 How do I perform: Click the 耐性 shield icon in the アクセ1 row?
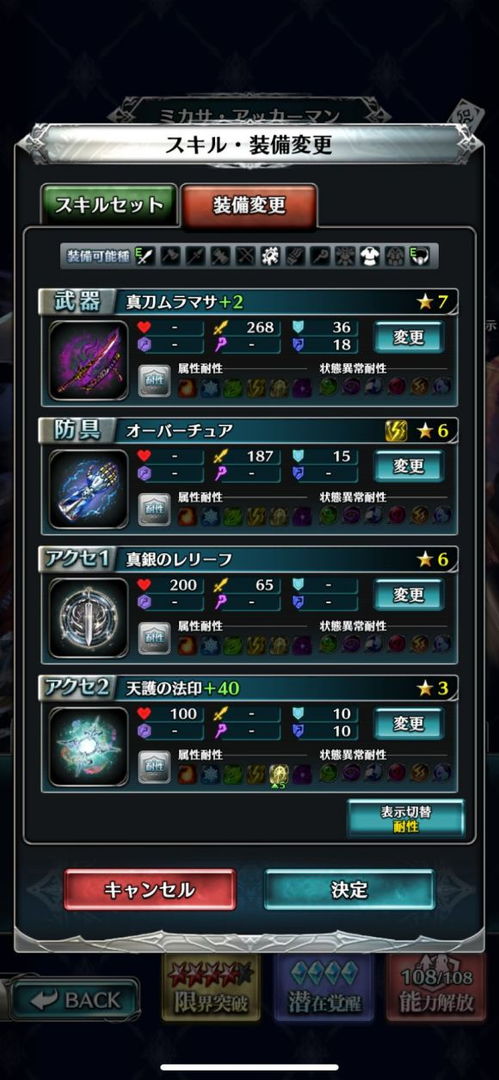pyautogui.click(x=154, y=638)
